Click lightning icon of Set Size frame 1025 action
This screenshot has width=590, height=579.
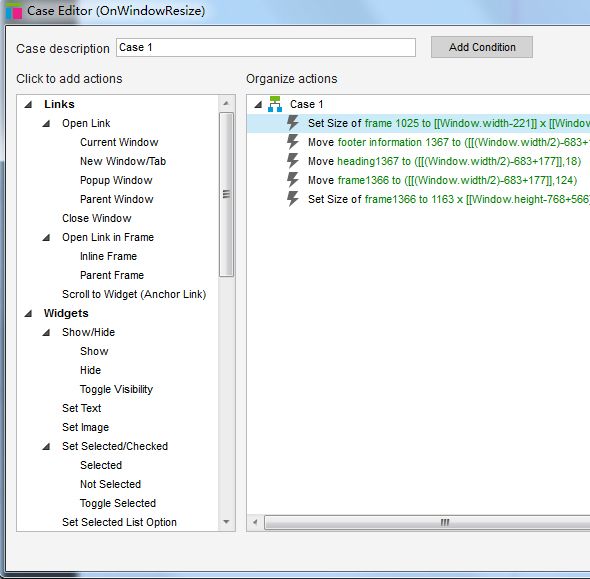[293, 123]
